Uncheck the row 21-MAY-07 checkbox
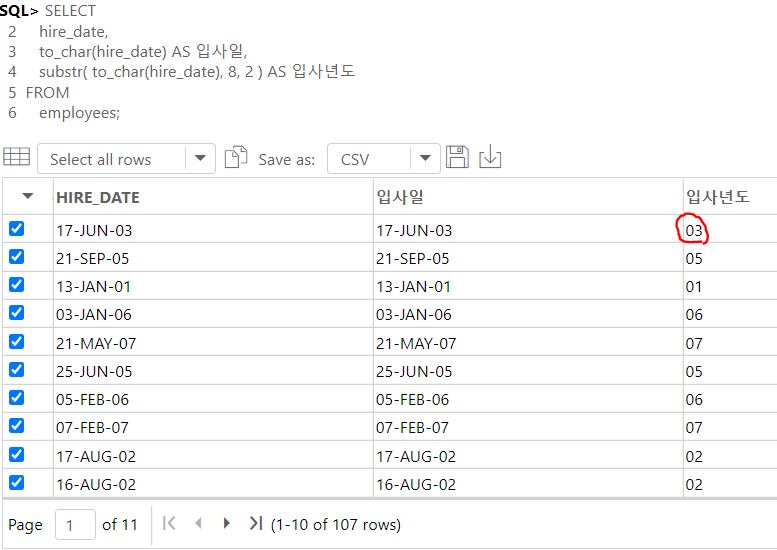Screen dimensions: 777x550 click(16, 341)
